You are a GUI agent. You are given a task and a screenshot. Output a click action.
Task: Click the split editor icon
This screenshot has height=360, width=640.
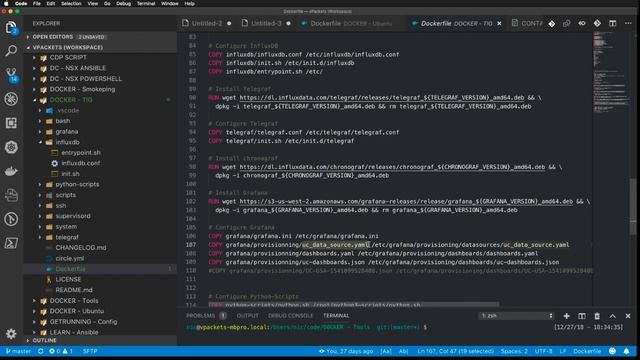pyautogui.click(x=612, y=24)
